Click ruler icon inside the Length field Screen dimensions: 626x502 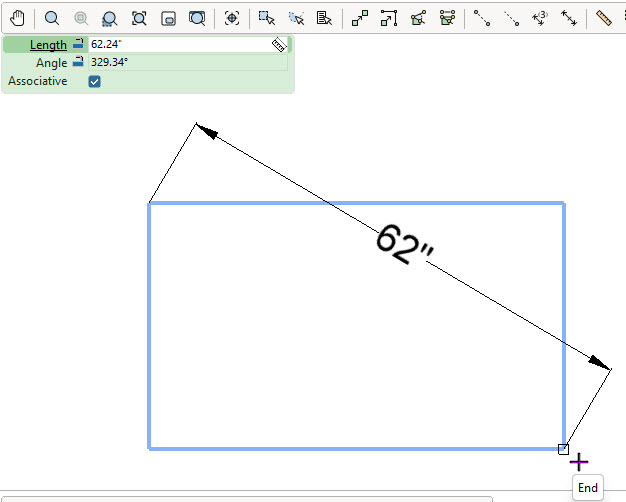click(x=279, y=45)
